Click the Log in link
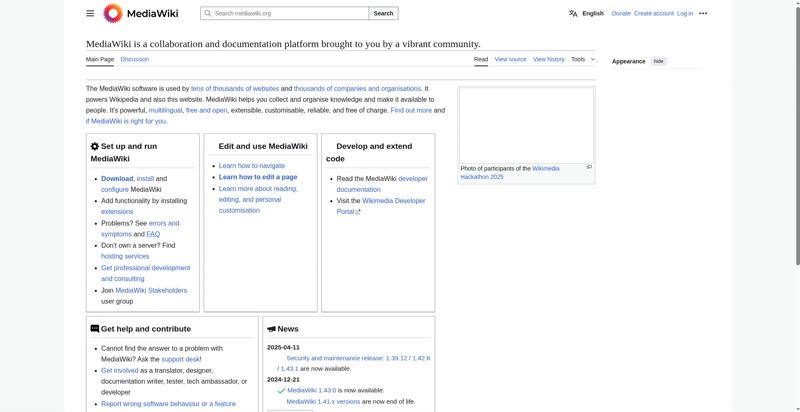800x412 pixels. (685, 14)
